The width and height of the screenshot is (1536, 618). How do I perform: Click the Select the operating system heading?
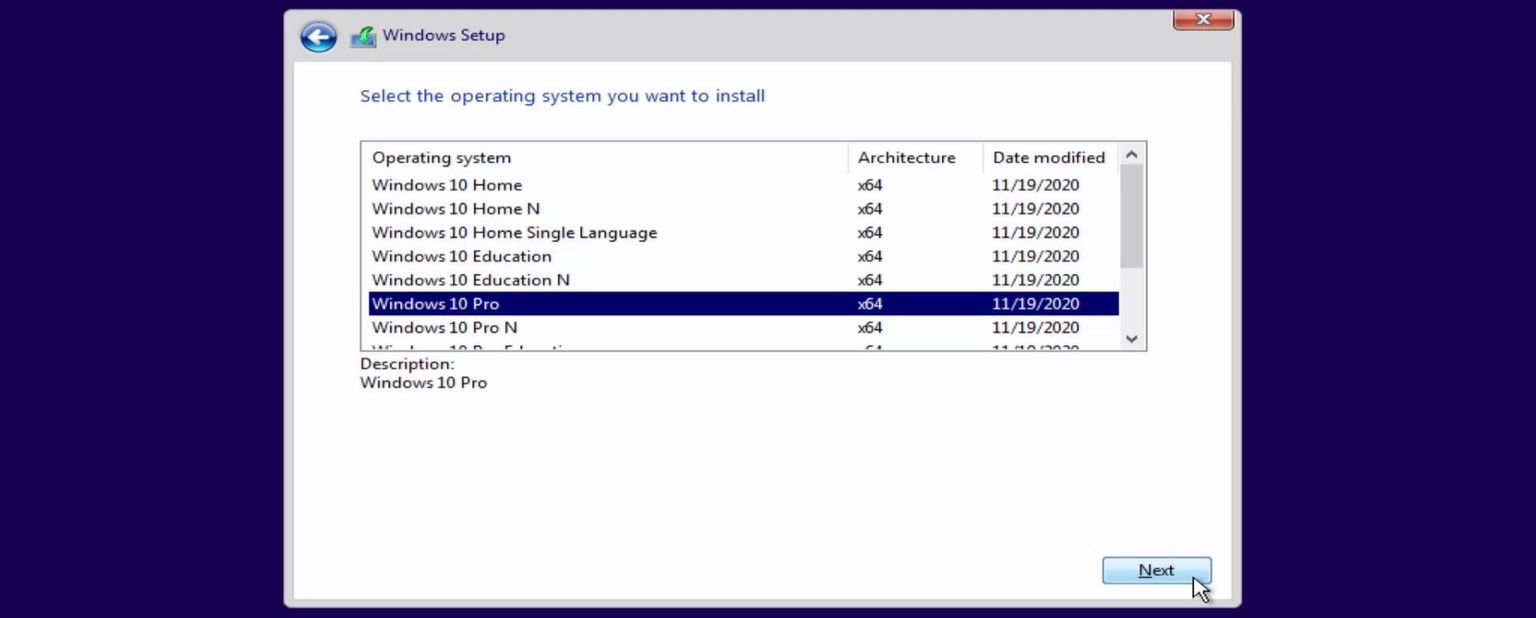tap(562, 95)
